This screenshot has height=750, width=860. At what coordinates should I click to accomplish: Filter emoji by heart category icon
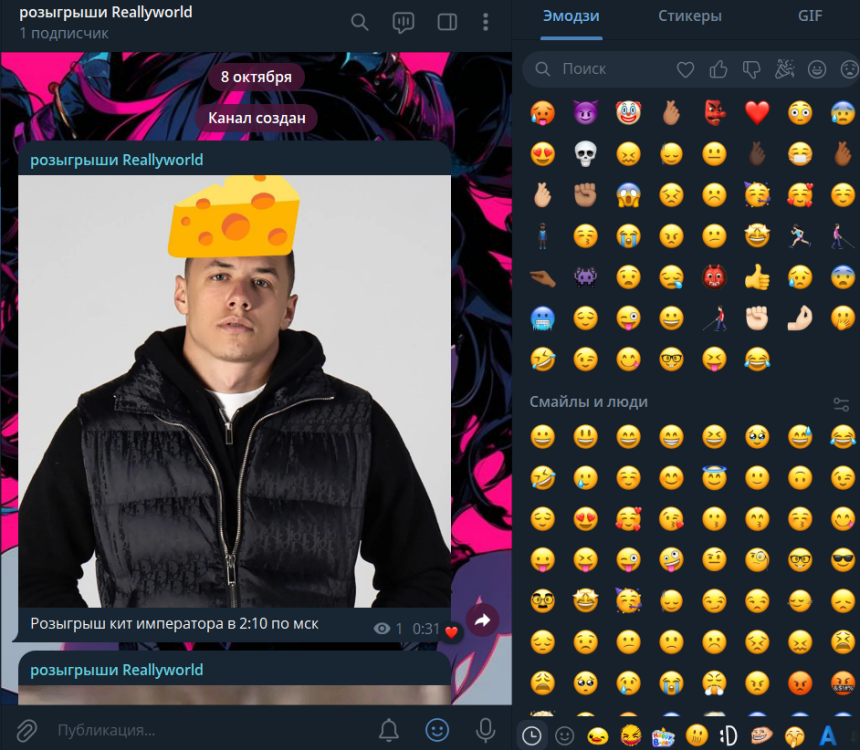(x=685, y=70)
